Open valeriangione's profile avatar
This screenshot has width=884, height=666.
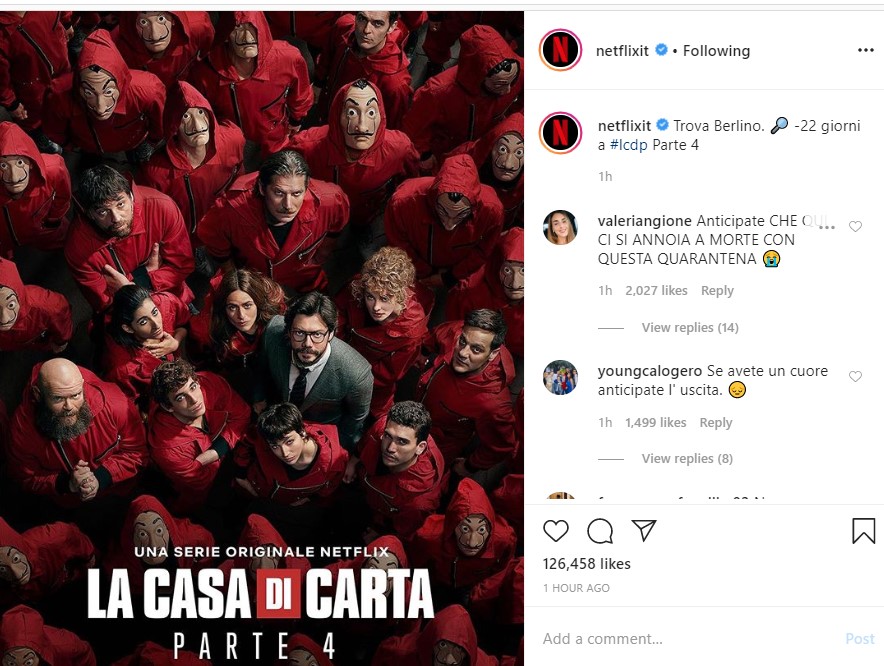(560, 227)
